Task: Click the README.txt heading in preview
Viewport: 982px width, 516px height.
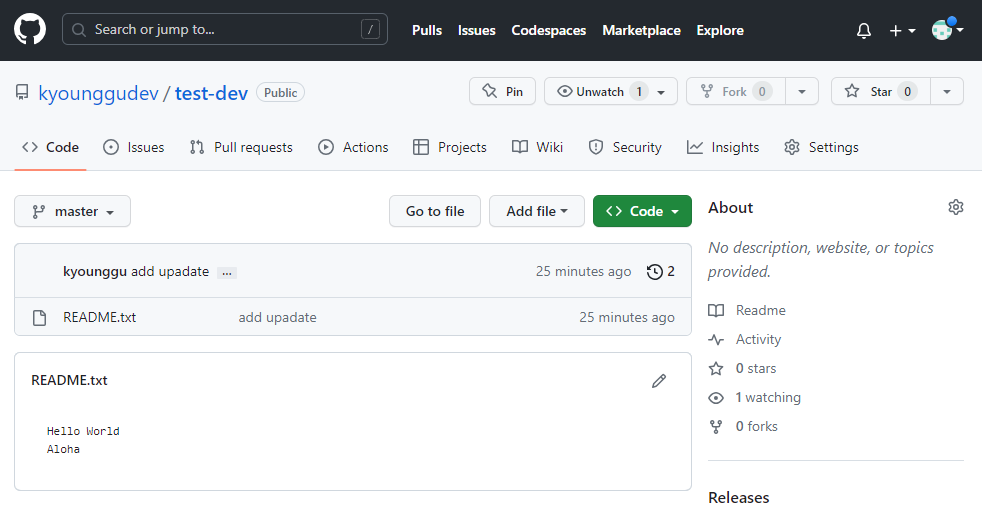Action: 70,380
